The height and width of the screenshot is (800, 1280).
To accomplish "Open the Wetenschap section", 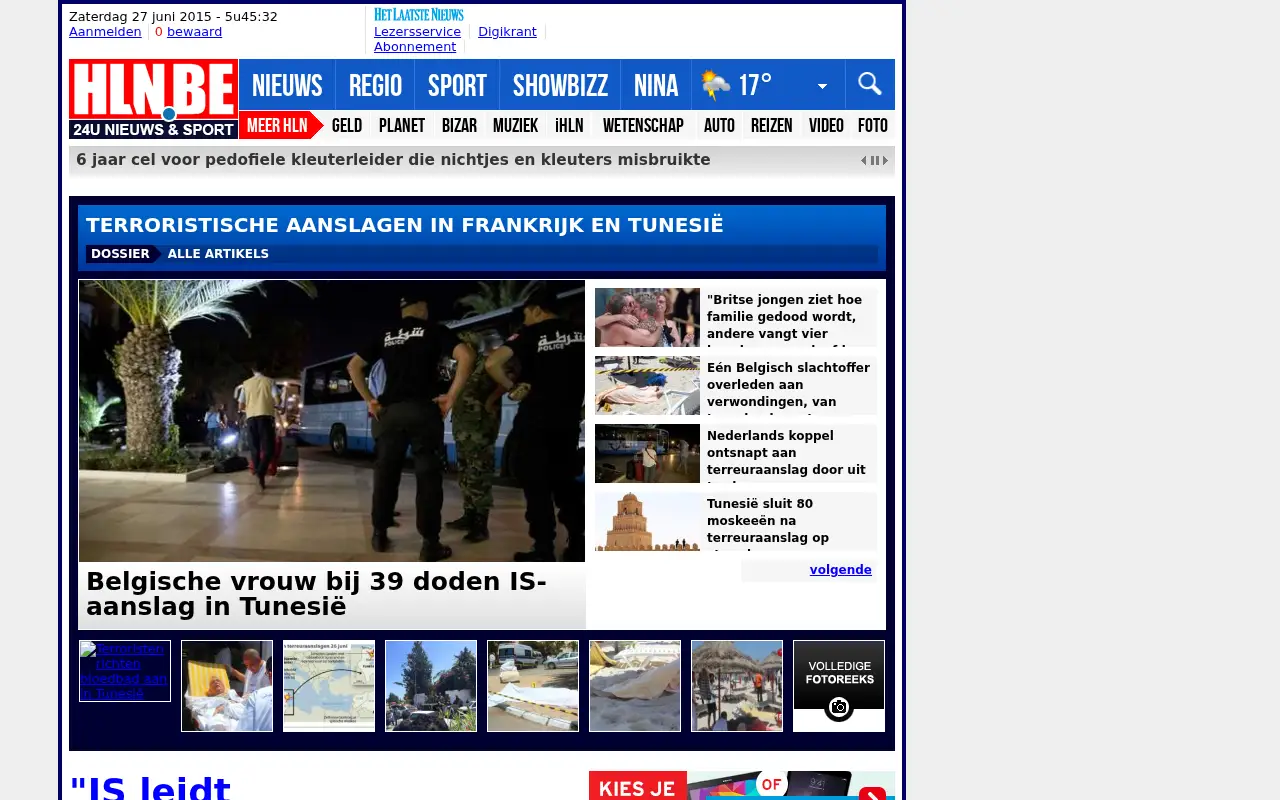I will coord(643,125).
